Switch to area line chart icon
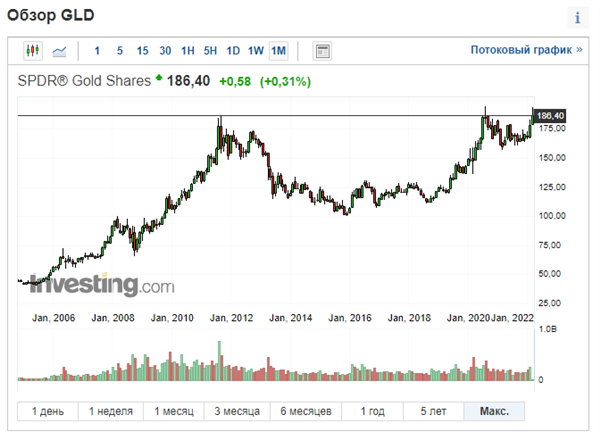The width and height of the screenshot is (600, 439). (x=59, y=51)
